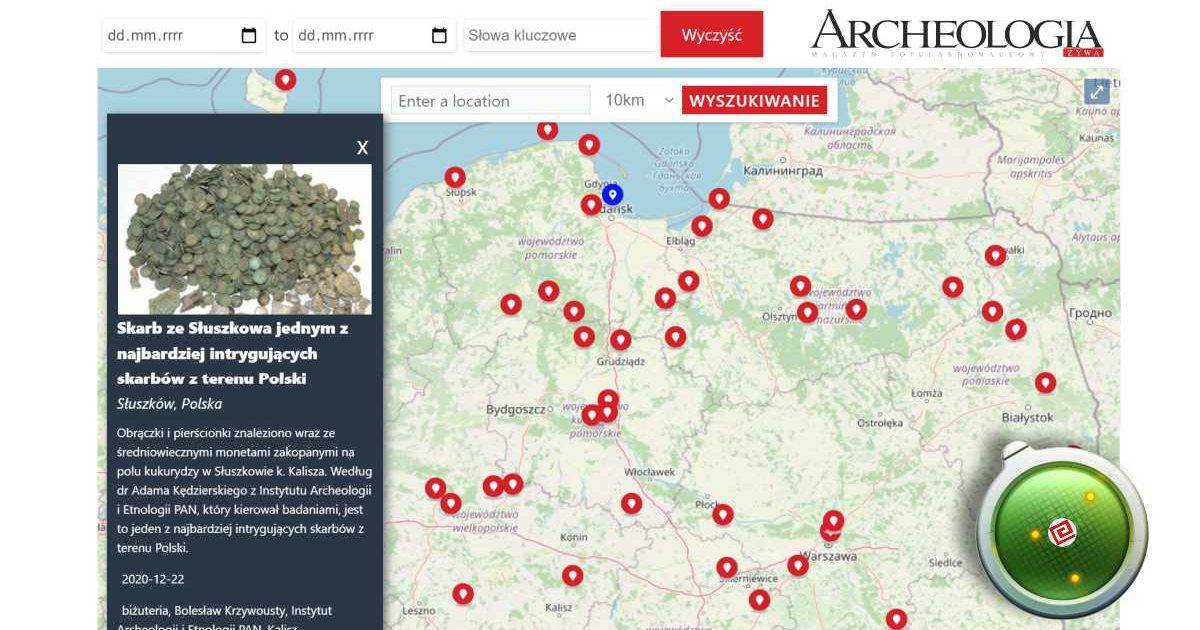Click the fullscreen expand arrow on the map
1200x630 pixels.
[x=1097, y=90]
